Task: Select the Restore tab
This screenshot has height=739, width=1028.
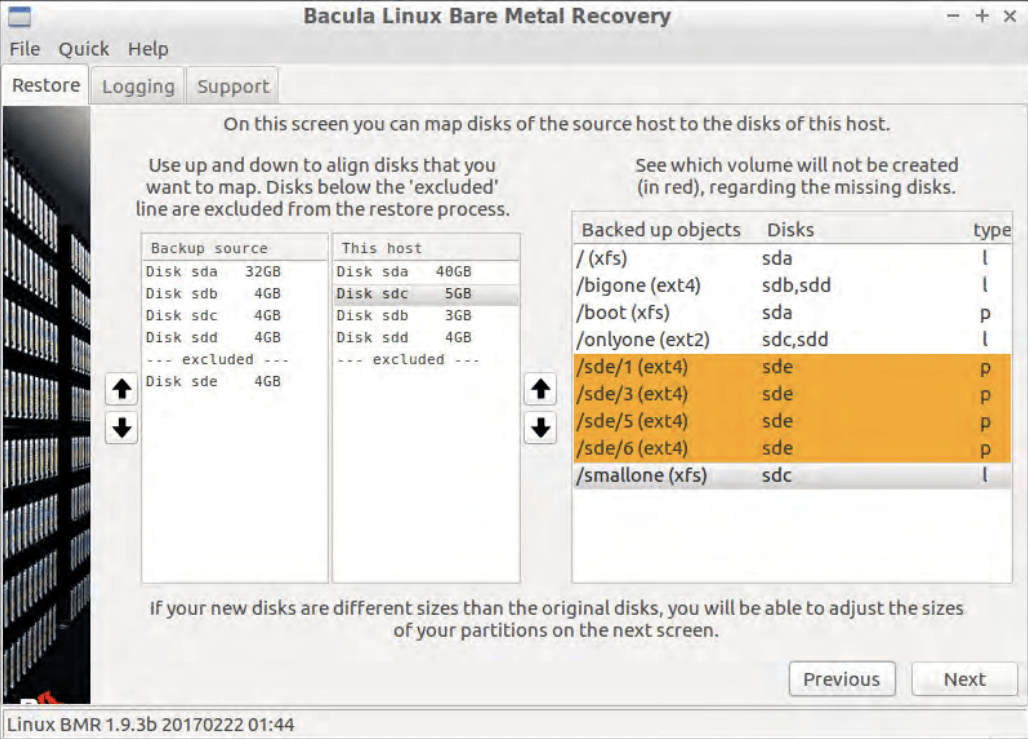Action: click(44, 85)
